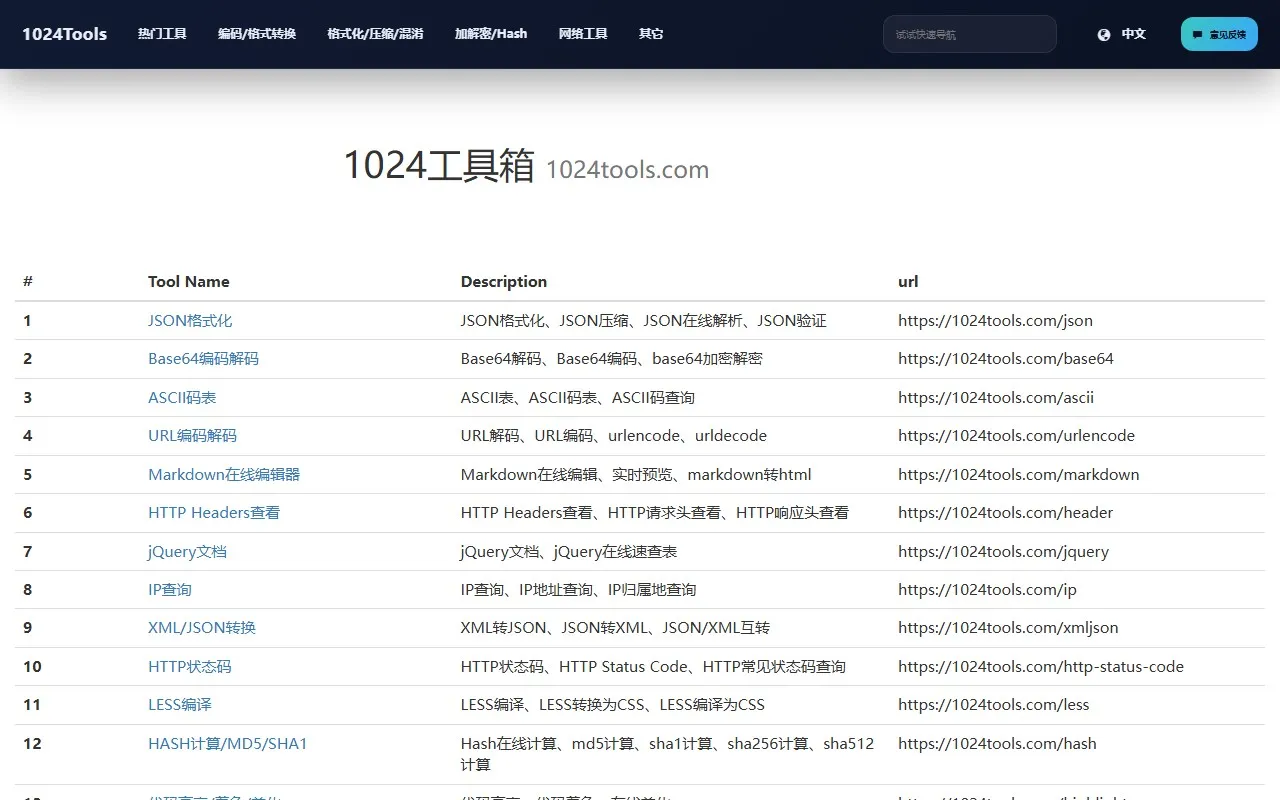Open the JSON格式化 tool
Image resolution: width=1280 pixels, height=800 pixels.
pos(189,320)
